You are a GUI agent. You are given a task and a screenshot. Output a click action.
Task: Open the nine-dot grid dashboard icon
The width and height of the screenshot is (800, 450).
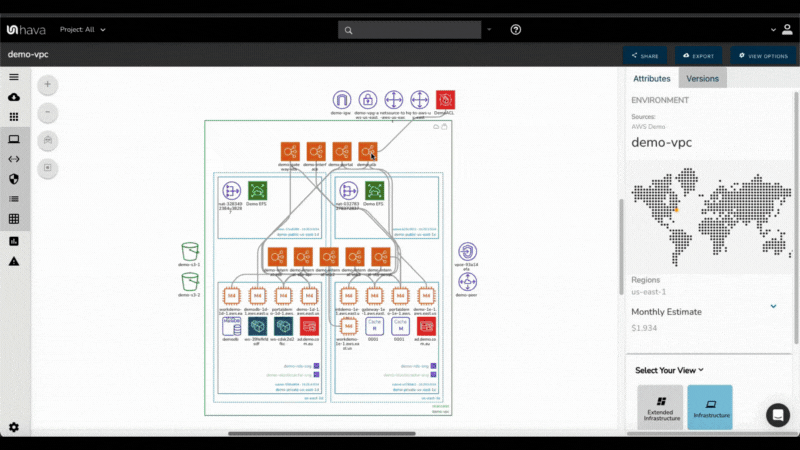[x=14, y=117]
